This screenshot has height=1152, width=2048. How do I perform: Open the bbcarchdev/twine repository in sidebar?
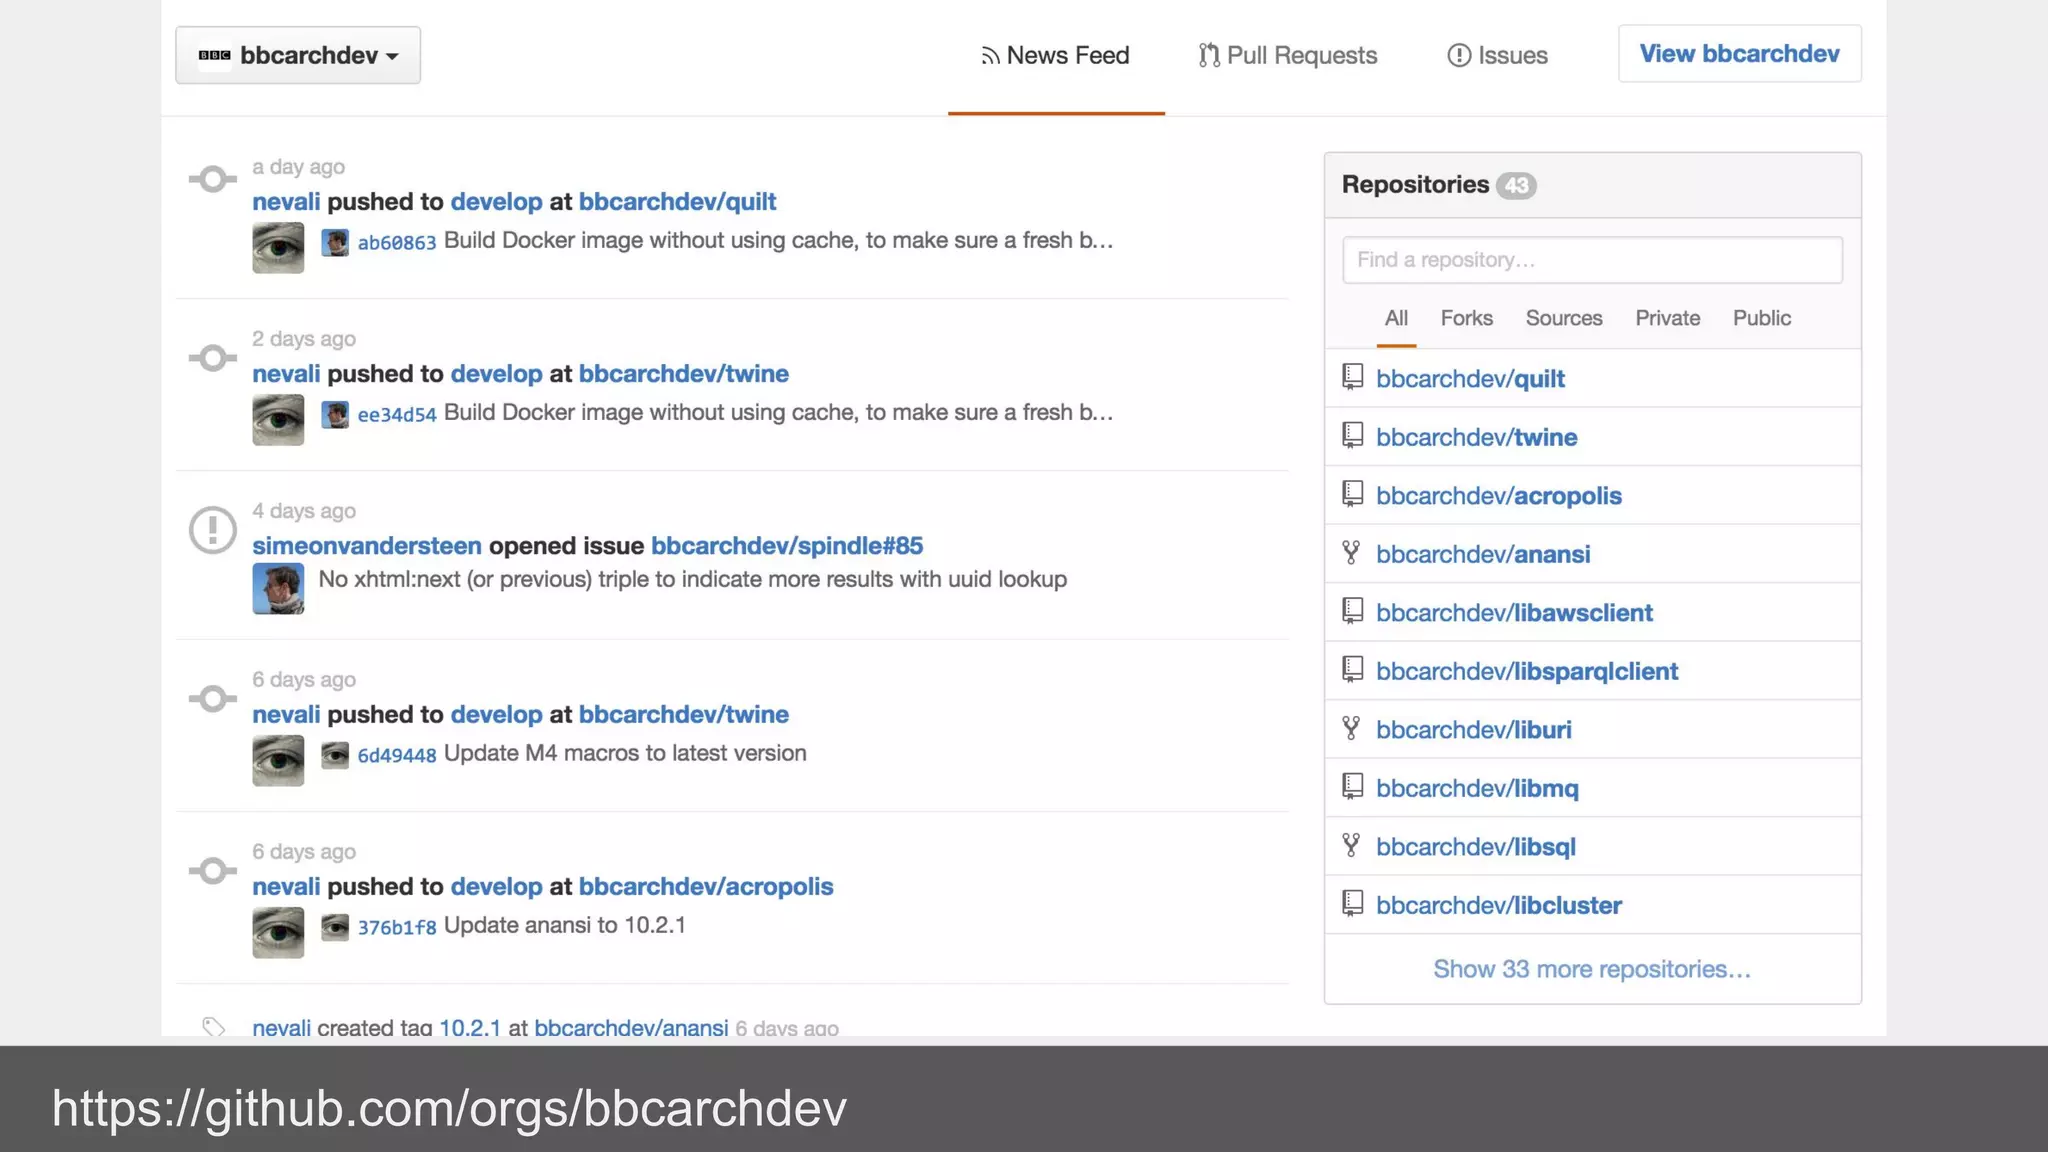(1476, 437)
